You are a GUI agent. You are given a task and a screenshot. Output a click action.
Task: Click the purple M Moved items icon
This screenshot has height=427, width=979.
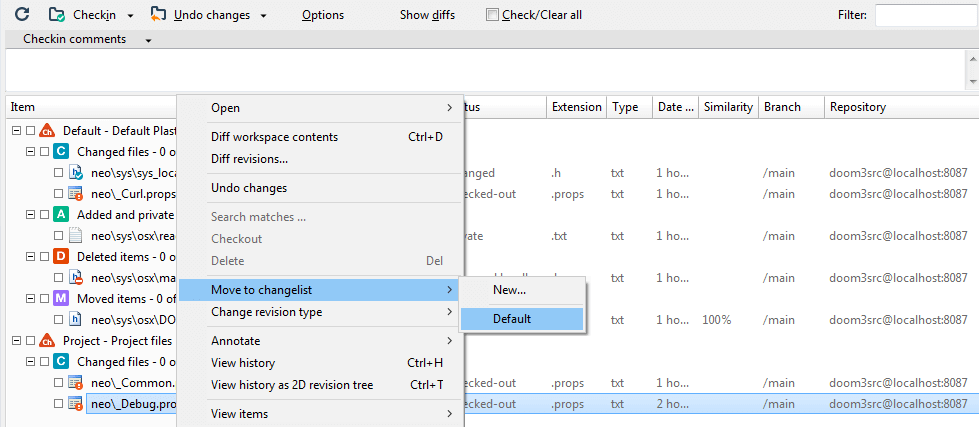[x=61, y=298]
